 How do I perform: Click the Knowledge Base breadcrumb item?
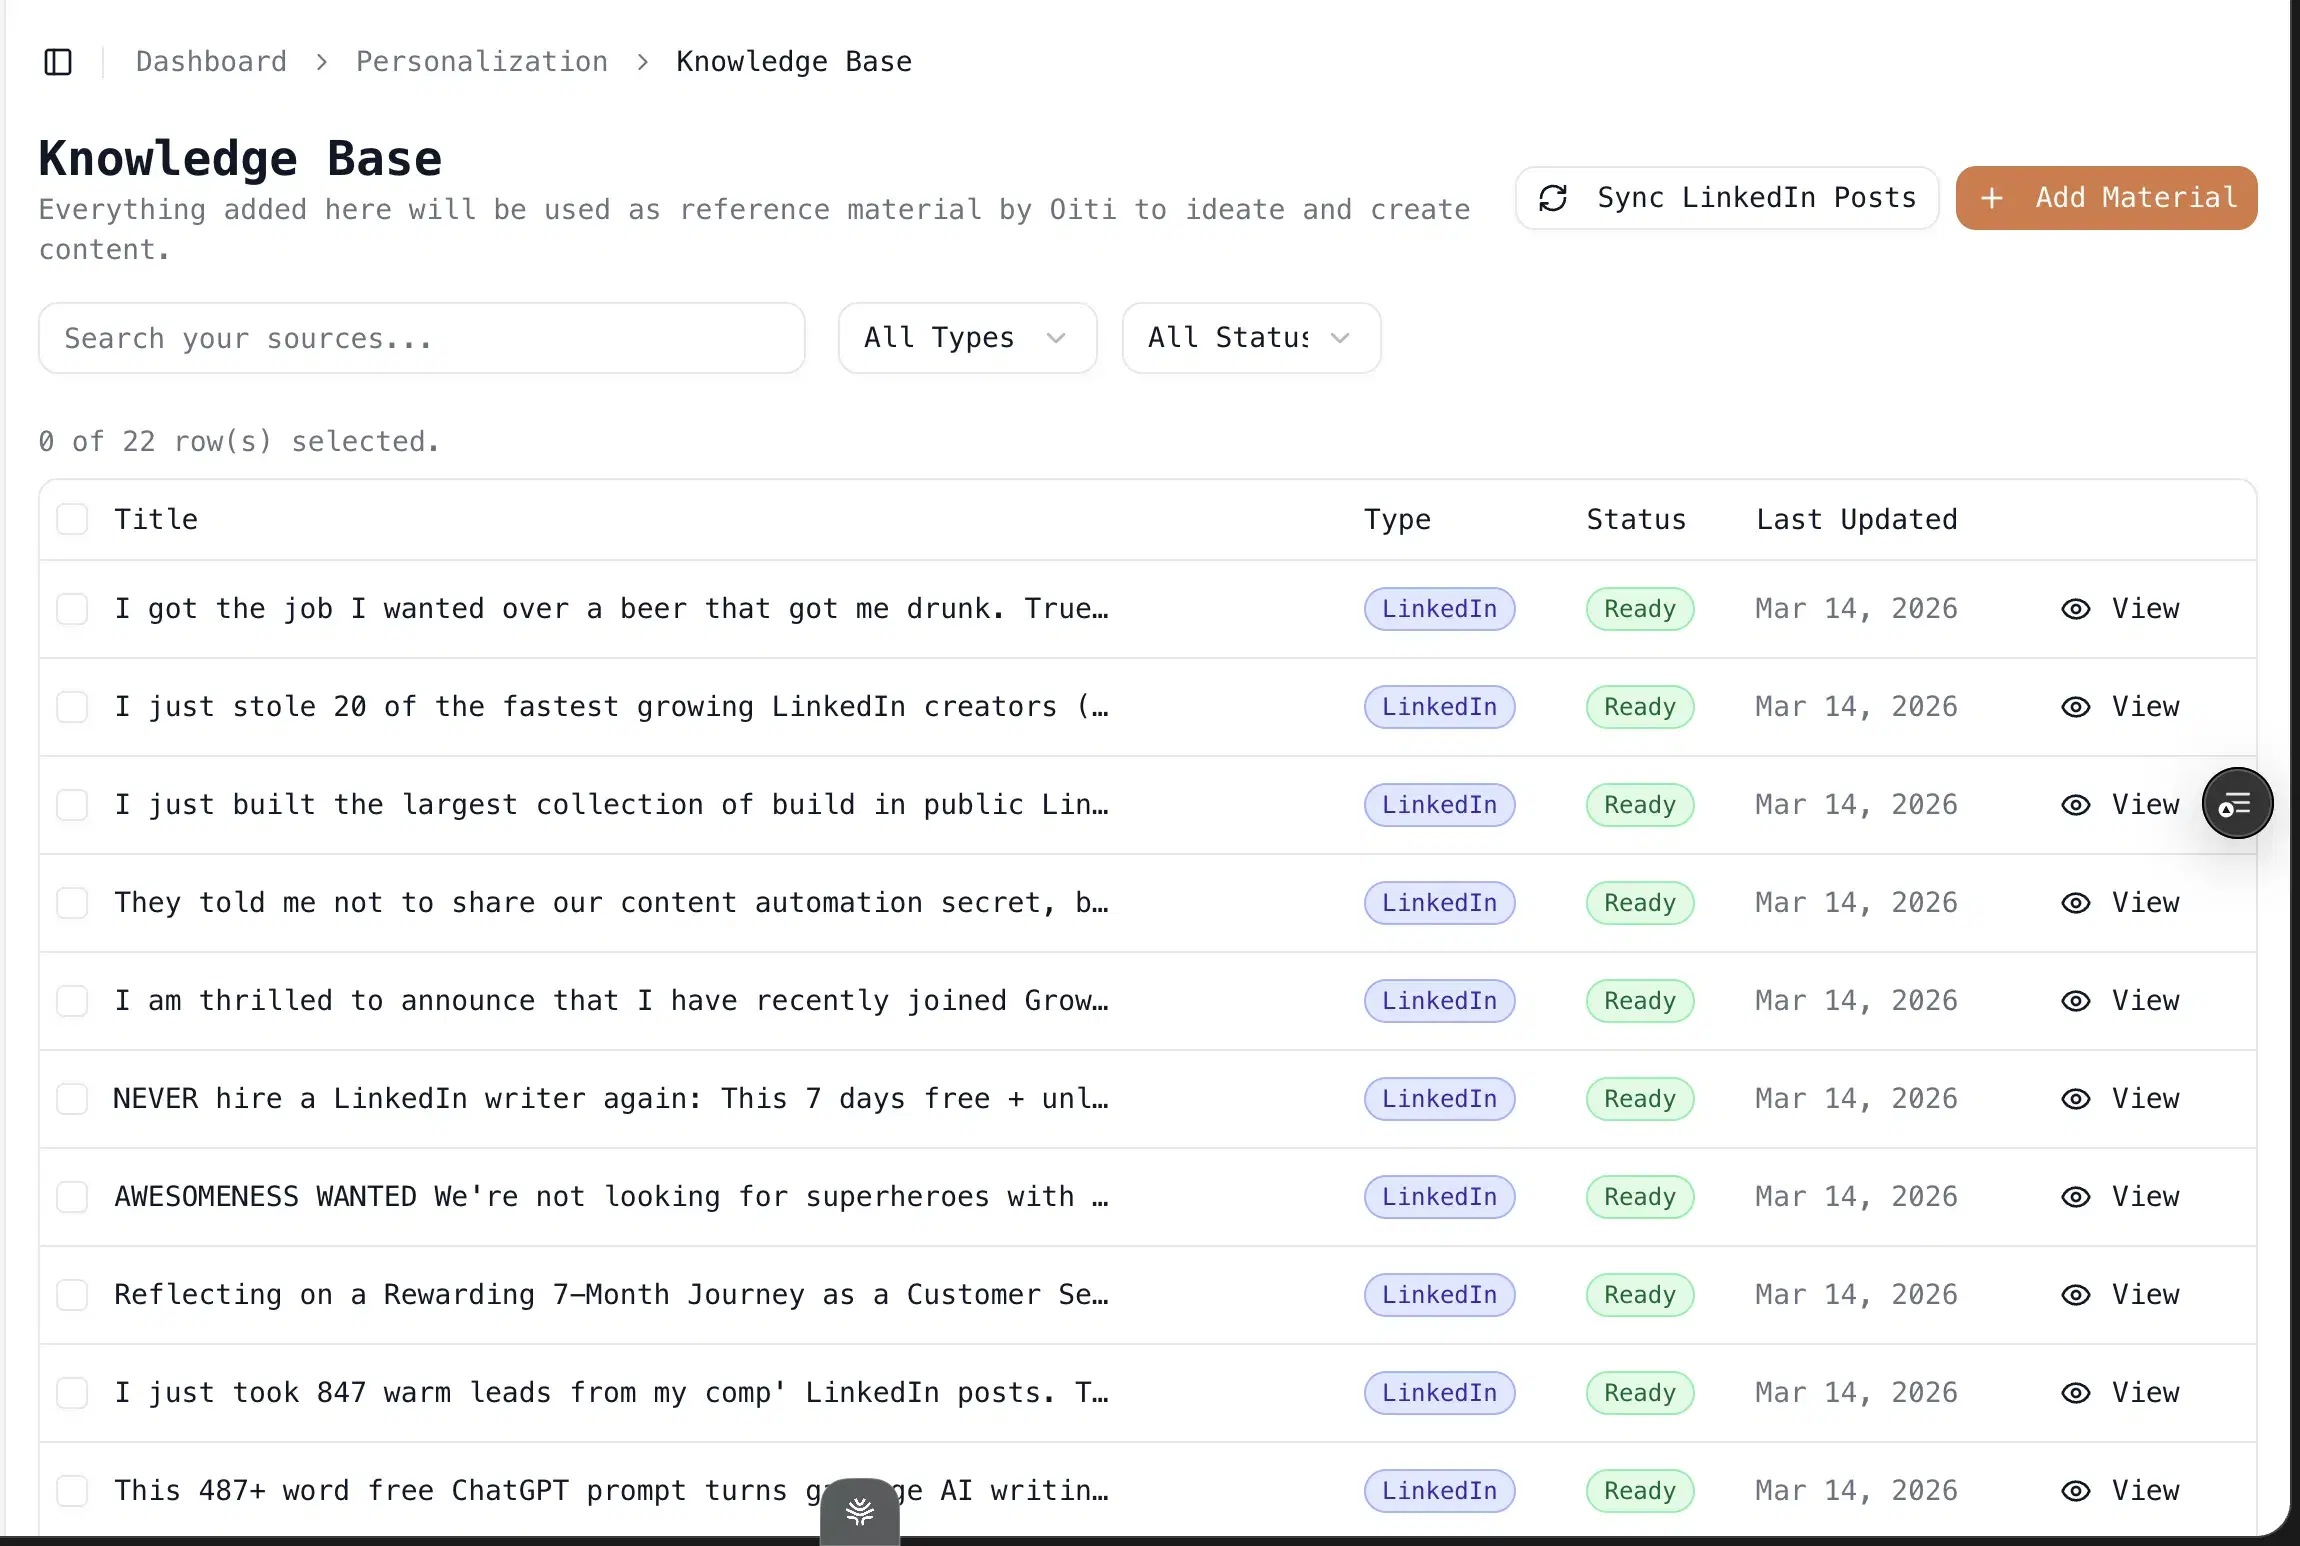click(x=794, y=62)
